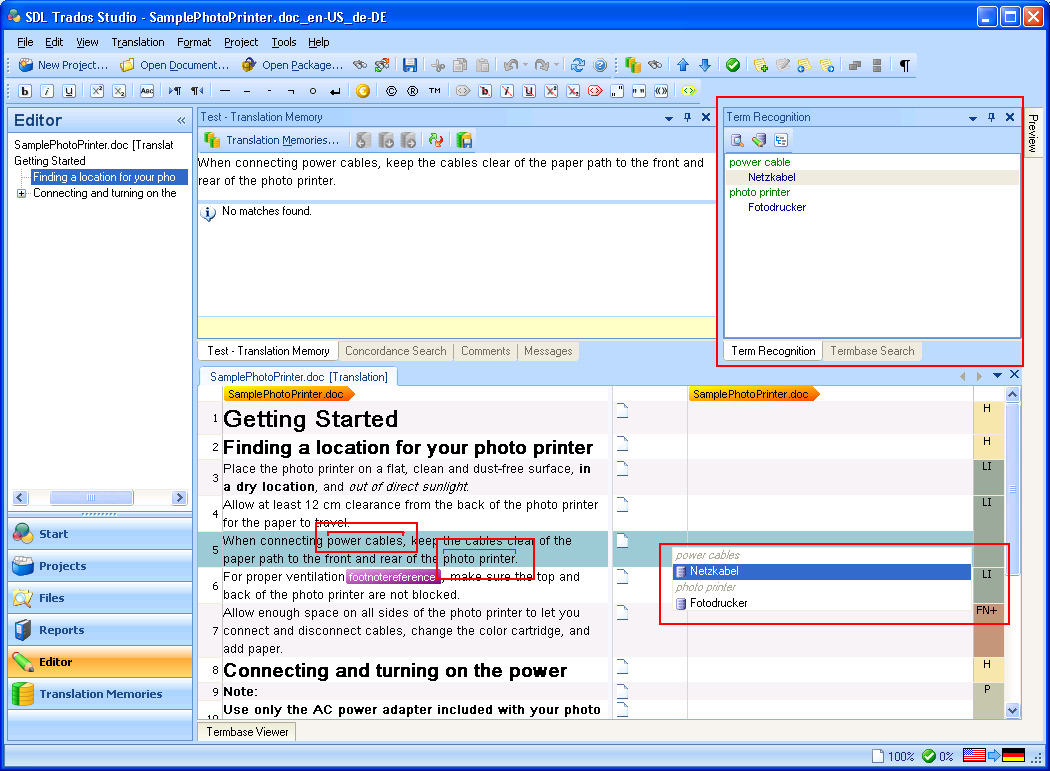This screenshot has height=771, width=1050.
Task: Select Fotodrucker in autosuggest popup
Action: [822, 604]
